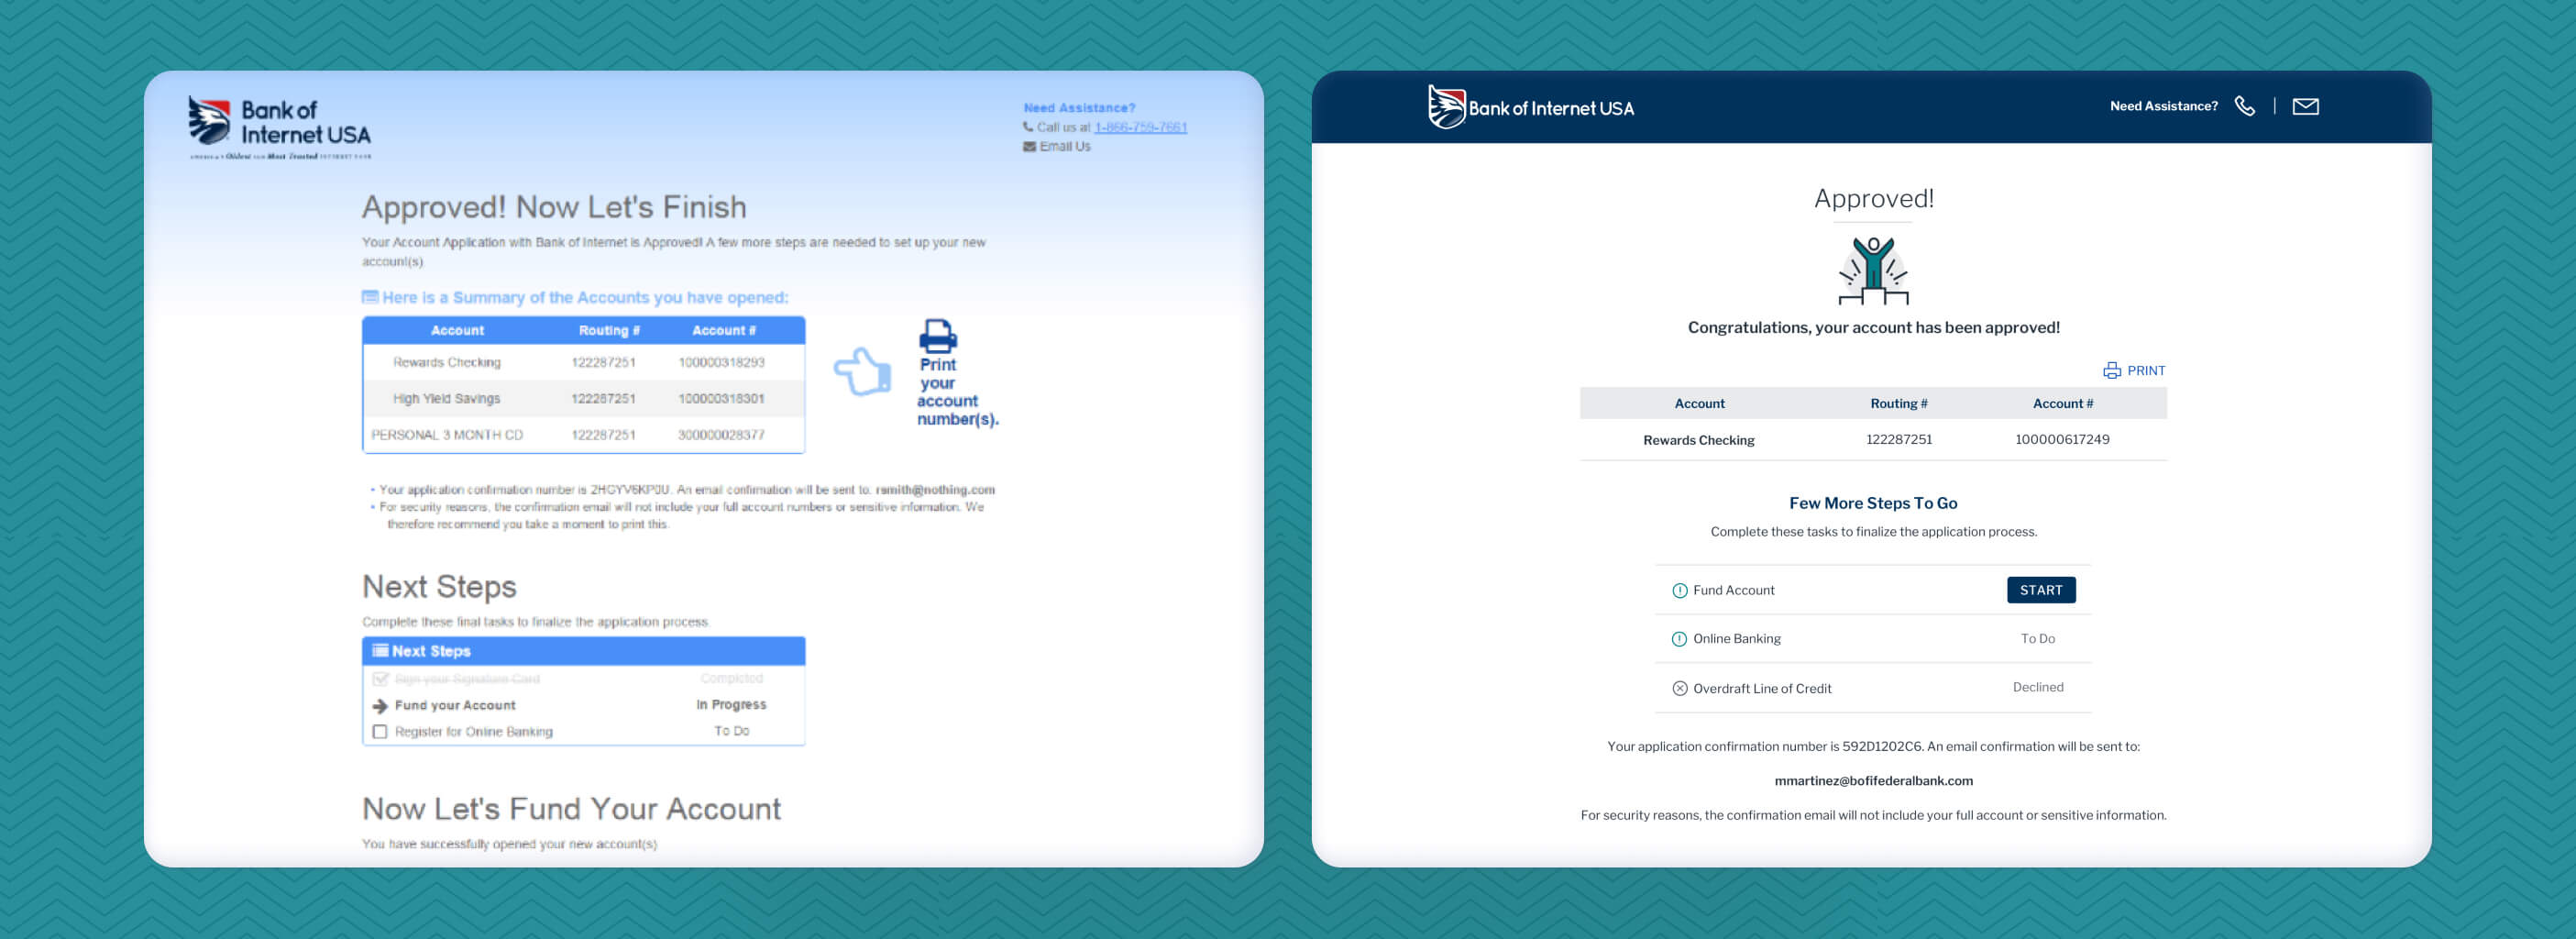Click the Online Banking task row
The width and height of the screenshot is (2576, 939).
[1873, 639]
